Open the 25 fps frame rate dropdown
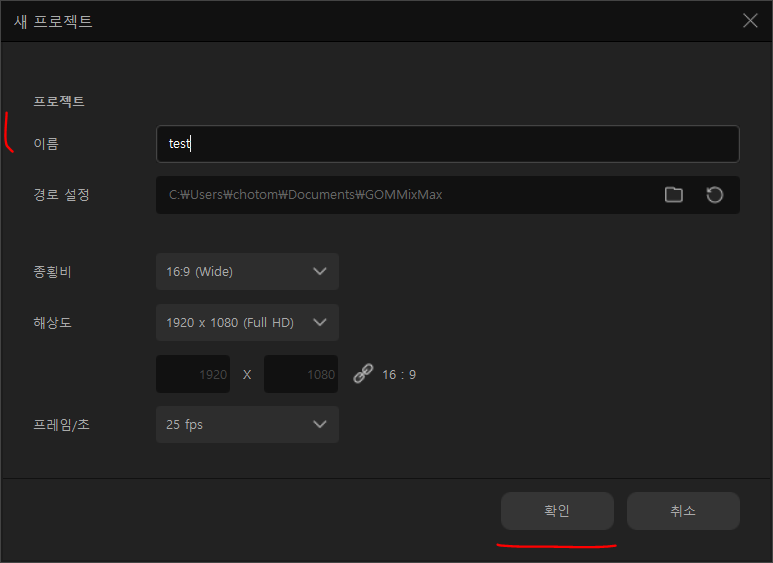The height and width of the screenshot is (563, 773). tap(247, 424)
